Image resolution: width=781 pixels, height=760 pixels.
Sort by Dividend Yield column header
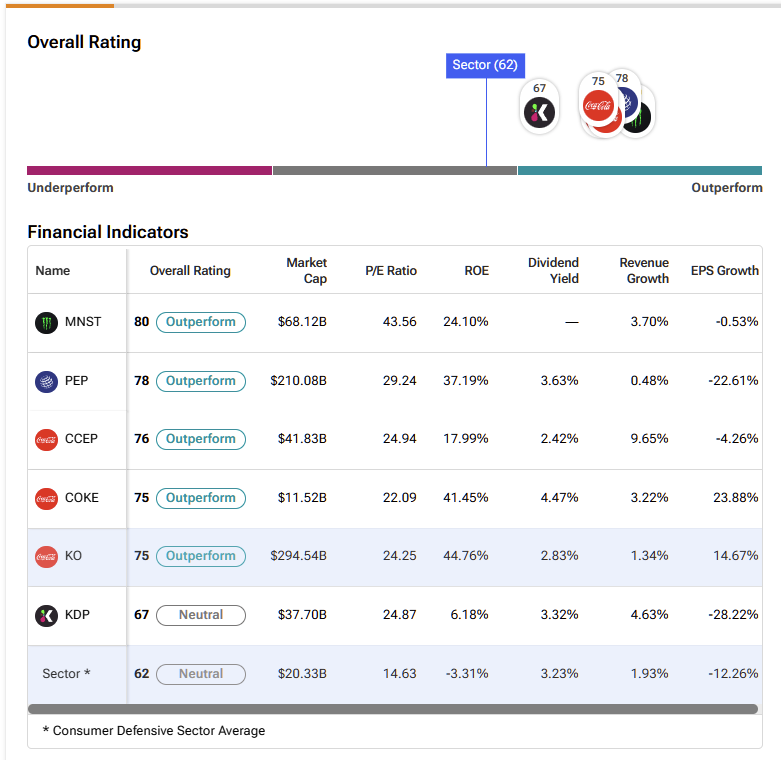[x=553, y=270]
